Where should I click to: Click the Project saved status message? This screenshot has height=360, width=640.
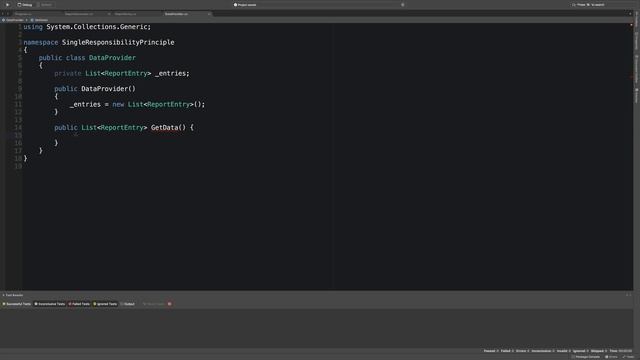tap(247, 5)
